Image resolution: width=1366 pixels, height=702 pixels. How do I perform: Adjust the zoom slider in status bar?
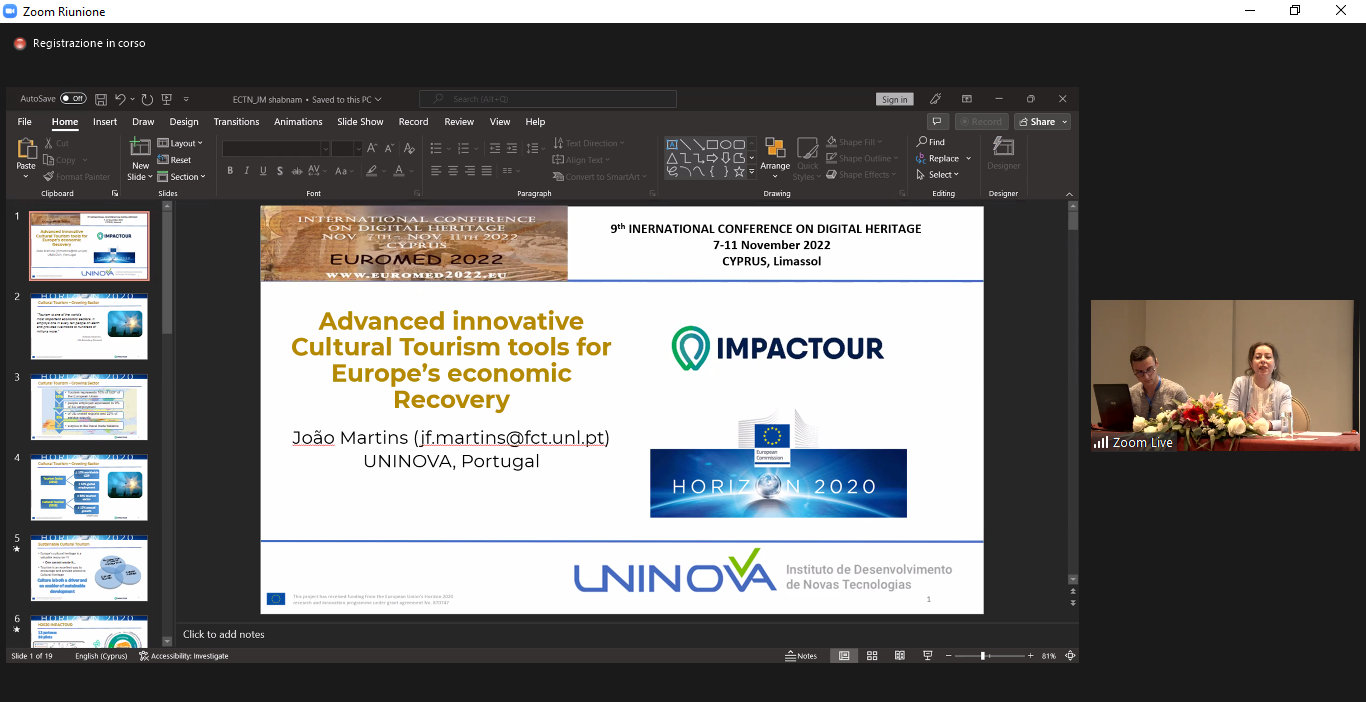983,656
